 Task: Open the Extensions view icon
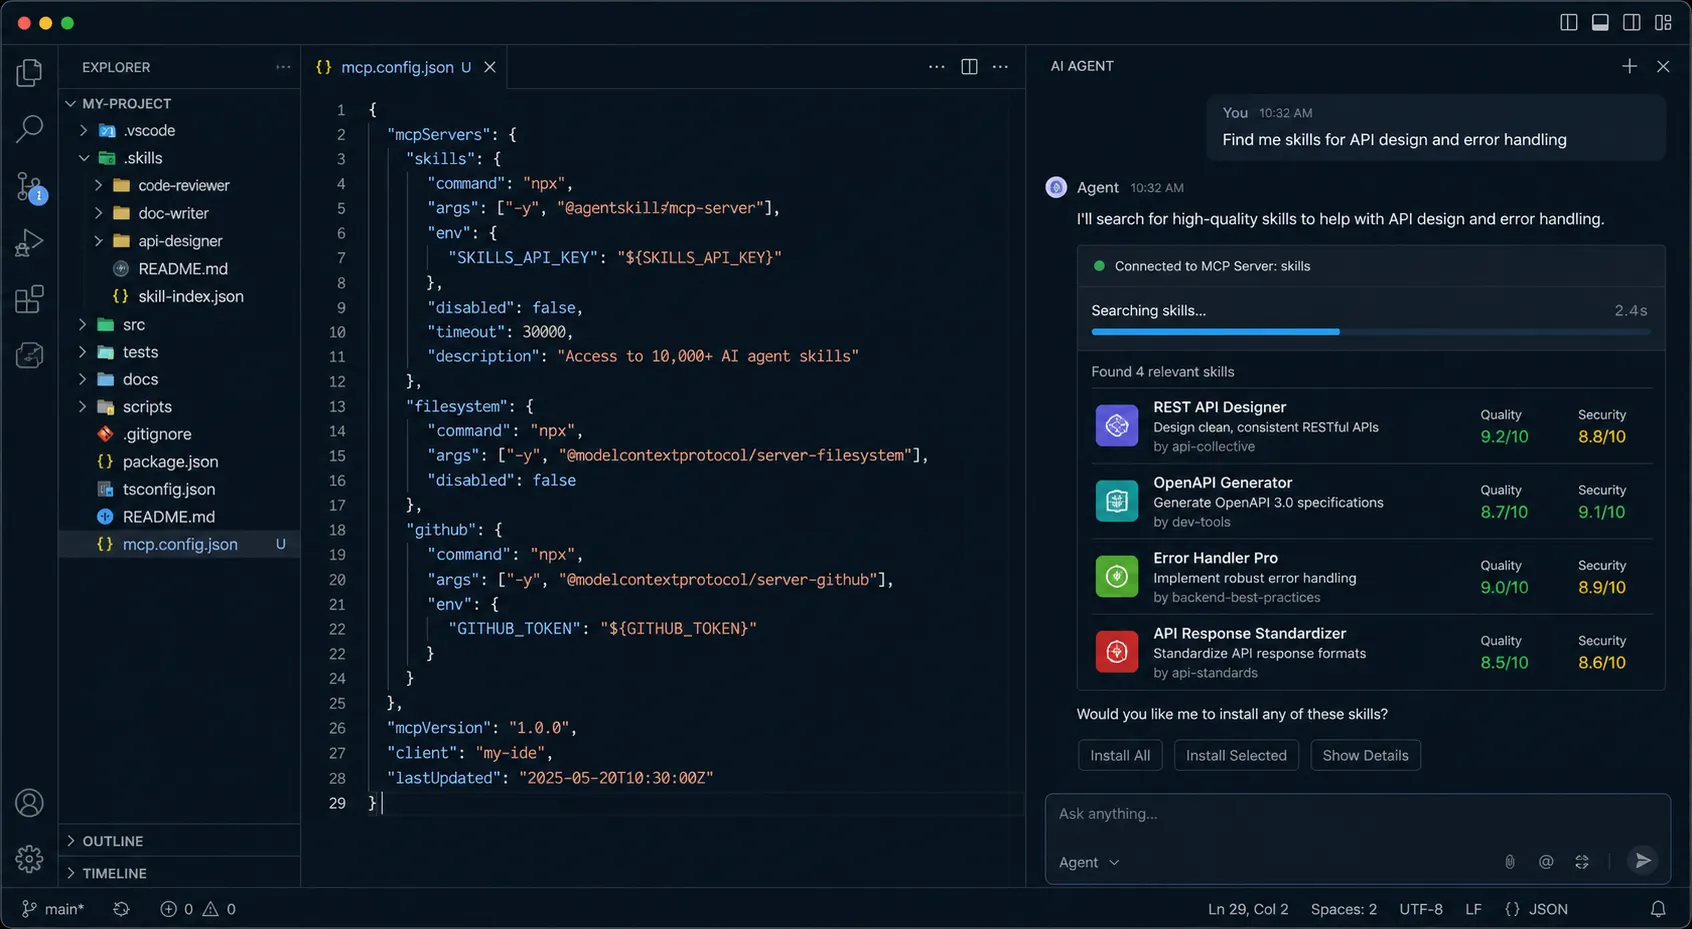tap(30, 299)
